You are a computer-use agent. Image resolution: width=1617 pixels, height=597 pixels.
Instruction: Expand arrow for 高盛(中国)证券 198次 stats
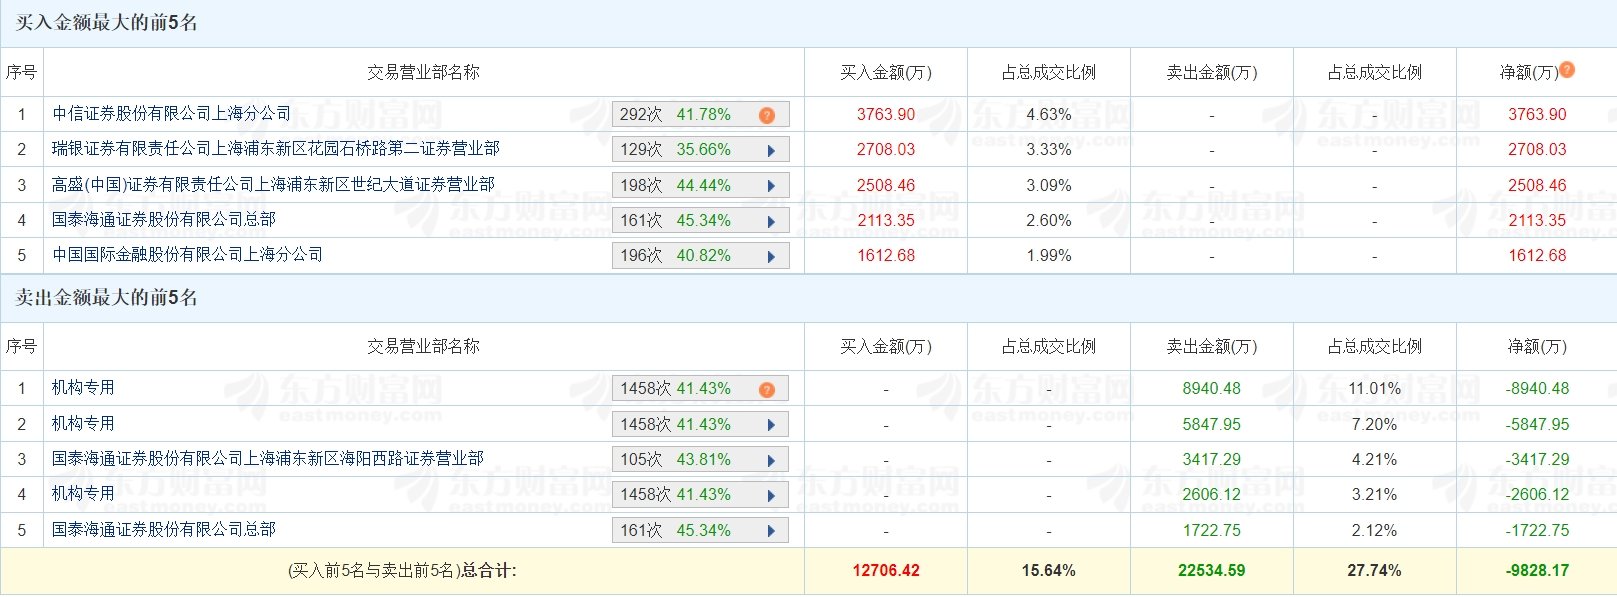[771, 186]
